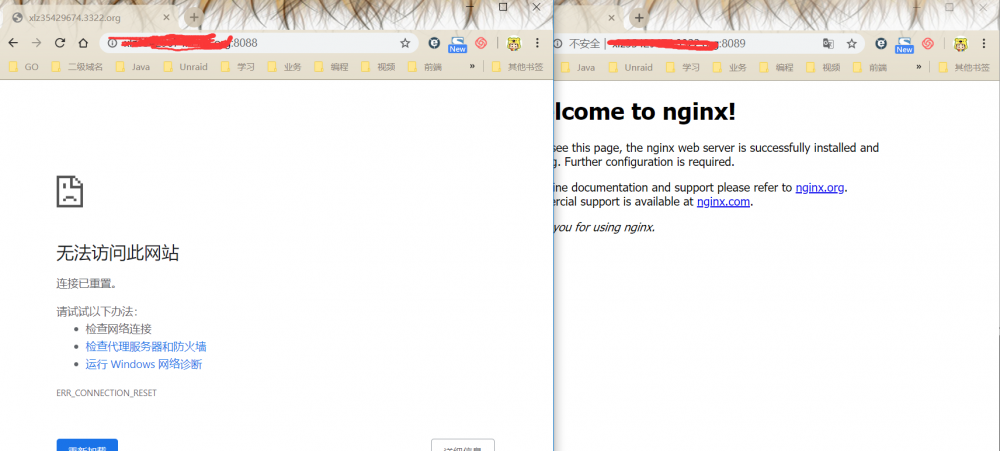
Task: Open the 编程 bookmark folder in left window
Action: [x=331, y=66]
